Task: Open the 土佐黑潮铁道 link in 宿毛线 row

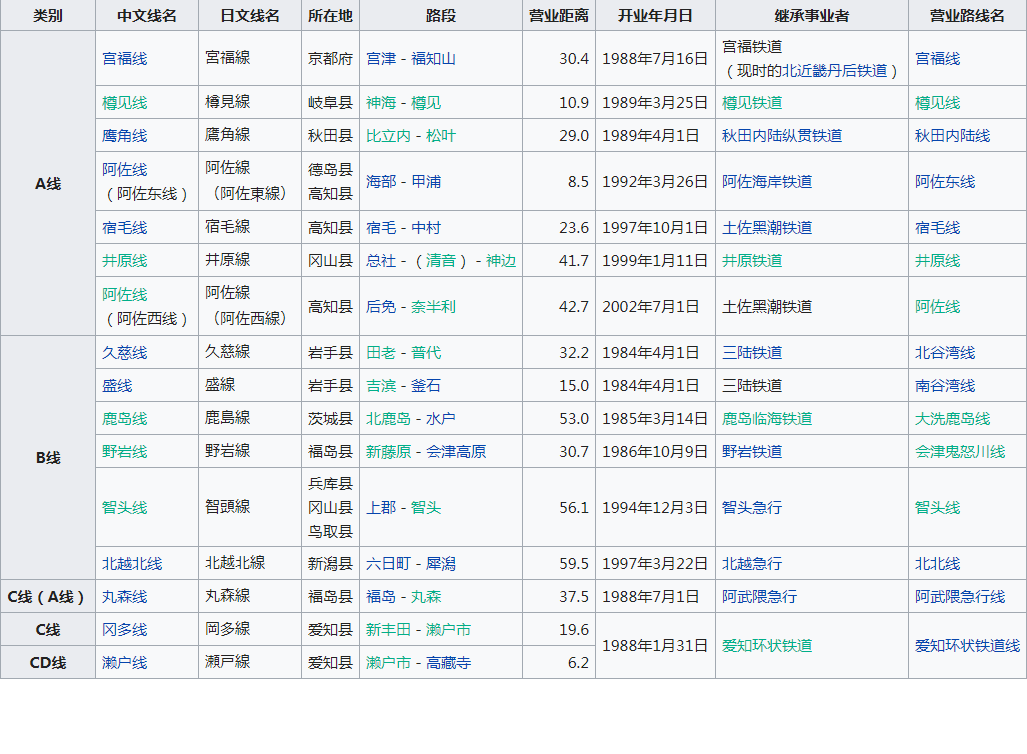Action: pos(767,228)
